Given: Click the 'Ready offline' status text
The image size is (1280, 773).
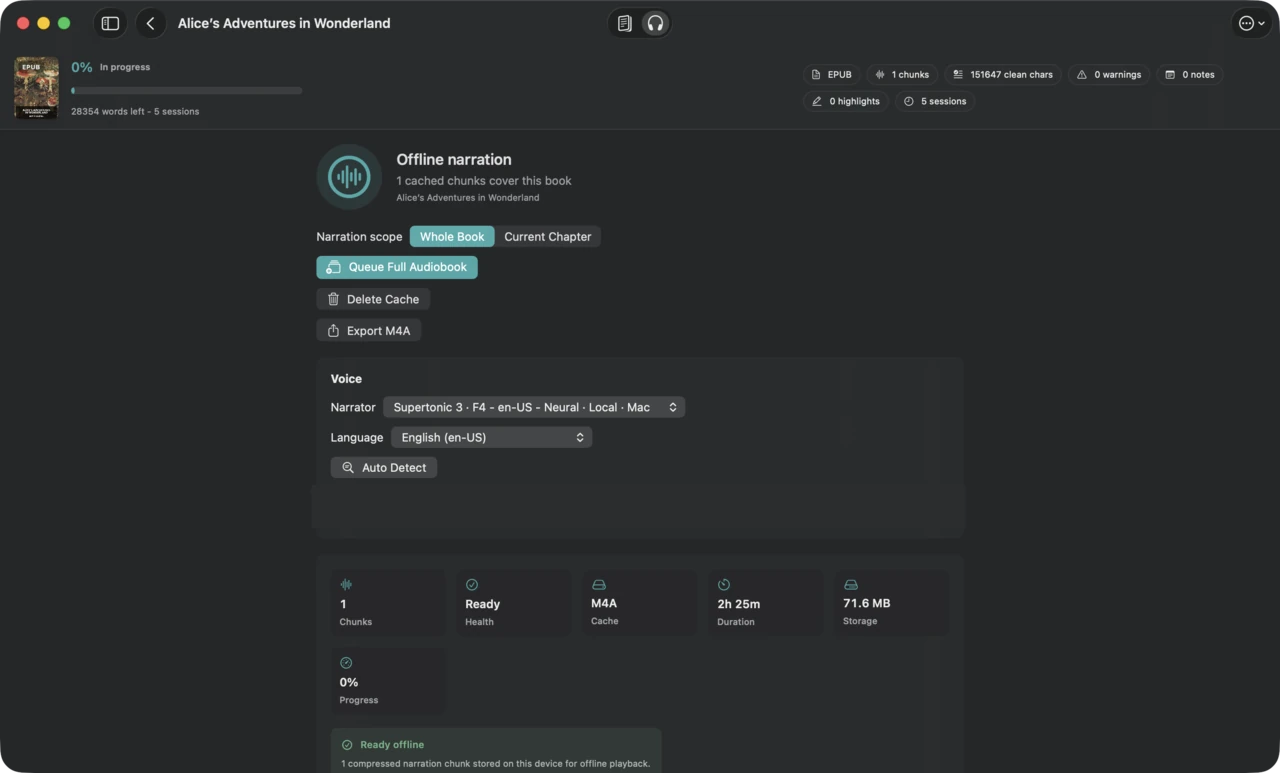Looking at the screenshot, I should pos(392,745).
